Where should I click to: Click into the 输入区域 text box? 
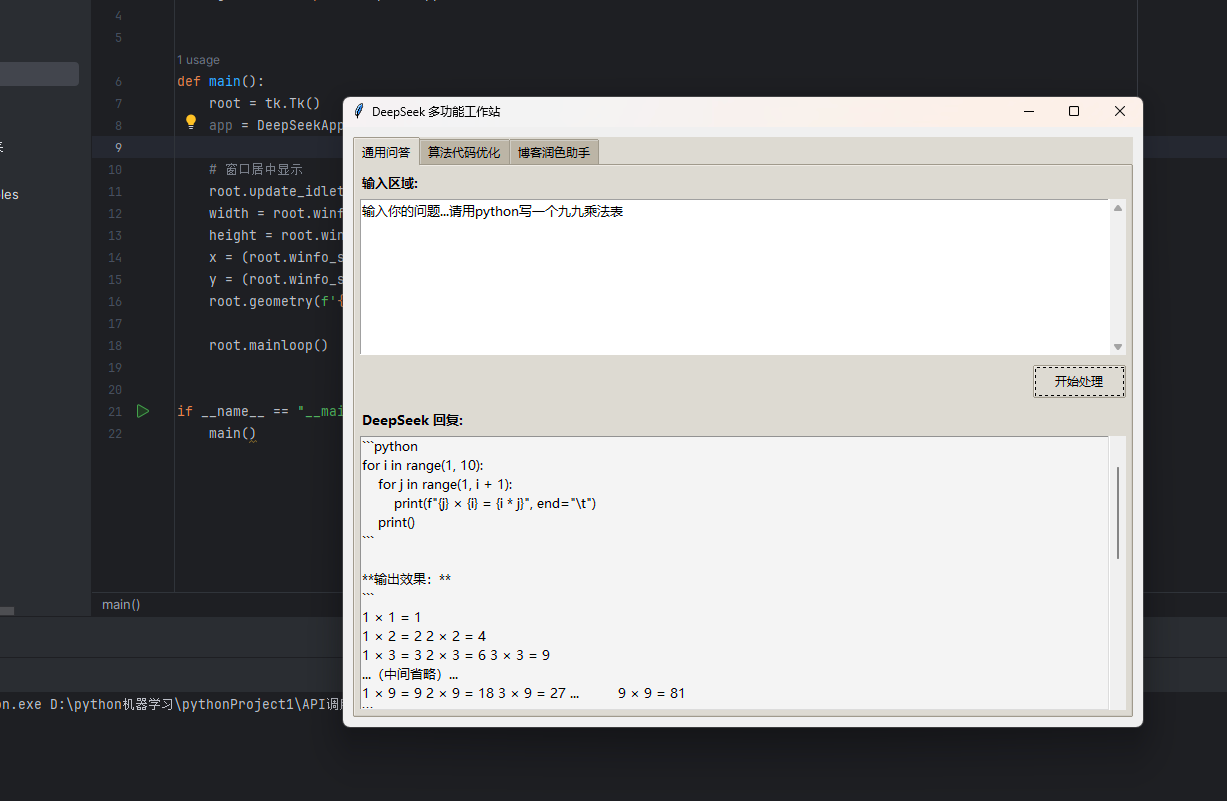735,277
